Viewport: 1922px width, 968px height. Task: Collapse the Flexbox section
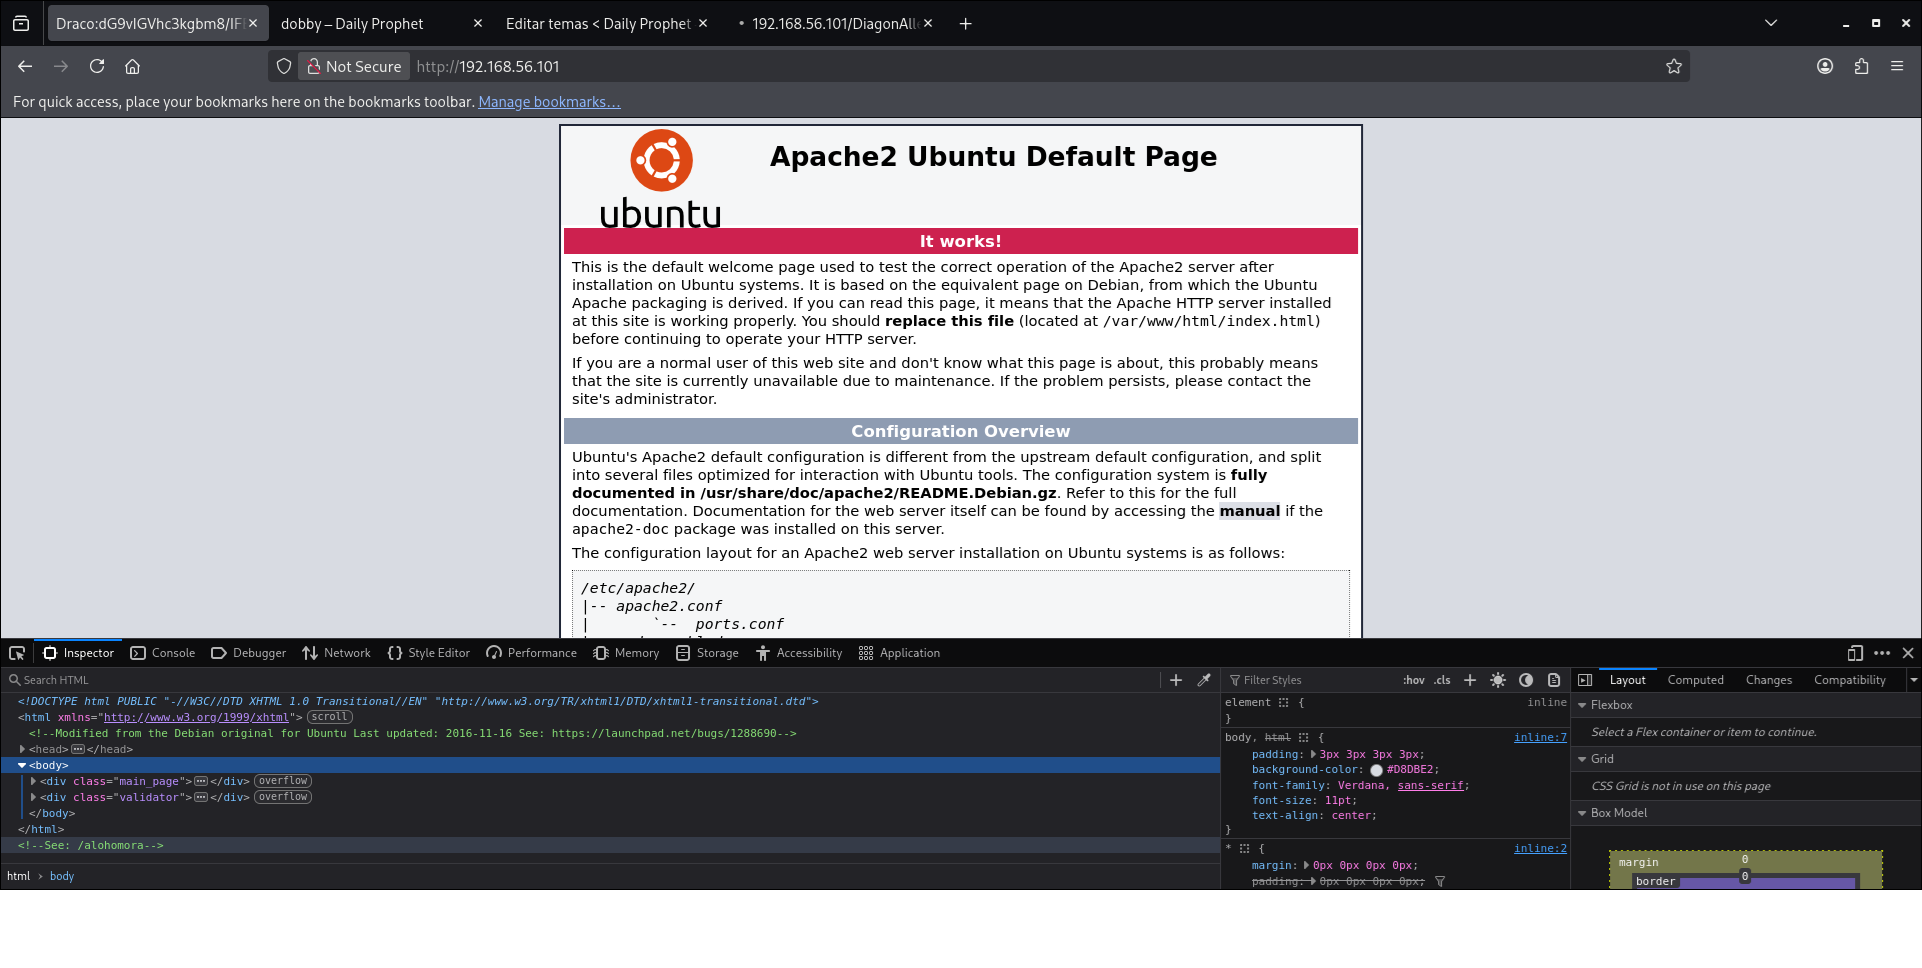pos(1583,705)
